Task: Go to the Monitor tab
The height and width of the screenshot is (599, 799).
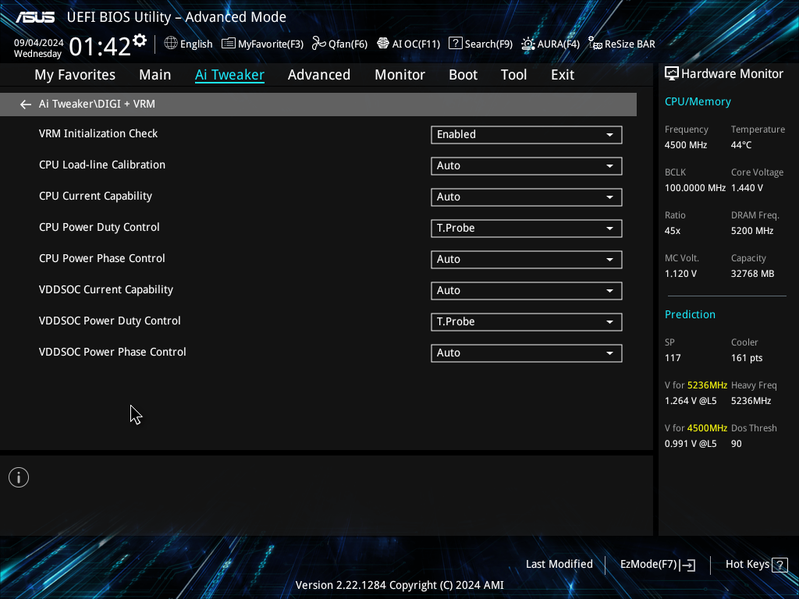Action: pyautogui.click(x=400, y=75)
